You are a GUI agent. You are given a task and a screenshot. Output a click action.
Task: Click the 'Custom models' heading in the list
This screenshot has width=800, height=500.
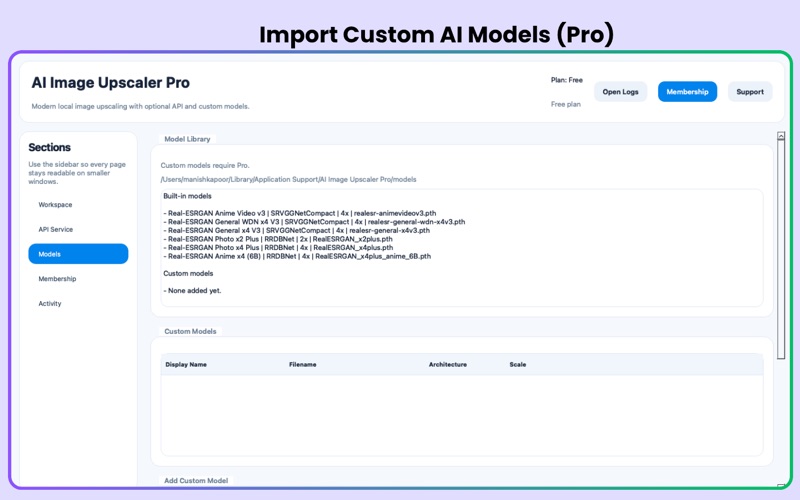188,273
